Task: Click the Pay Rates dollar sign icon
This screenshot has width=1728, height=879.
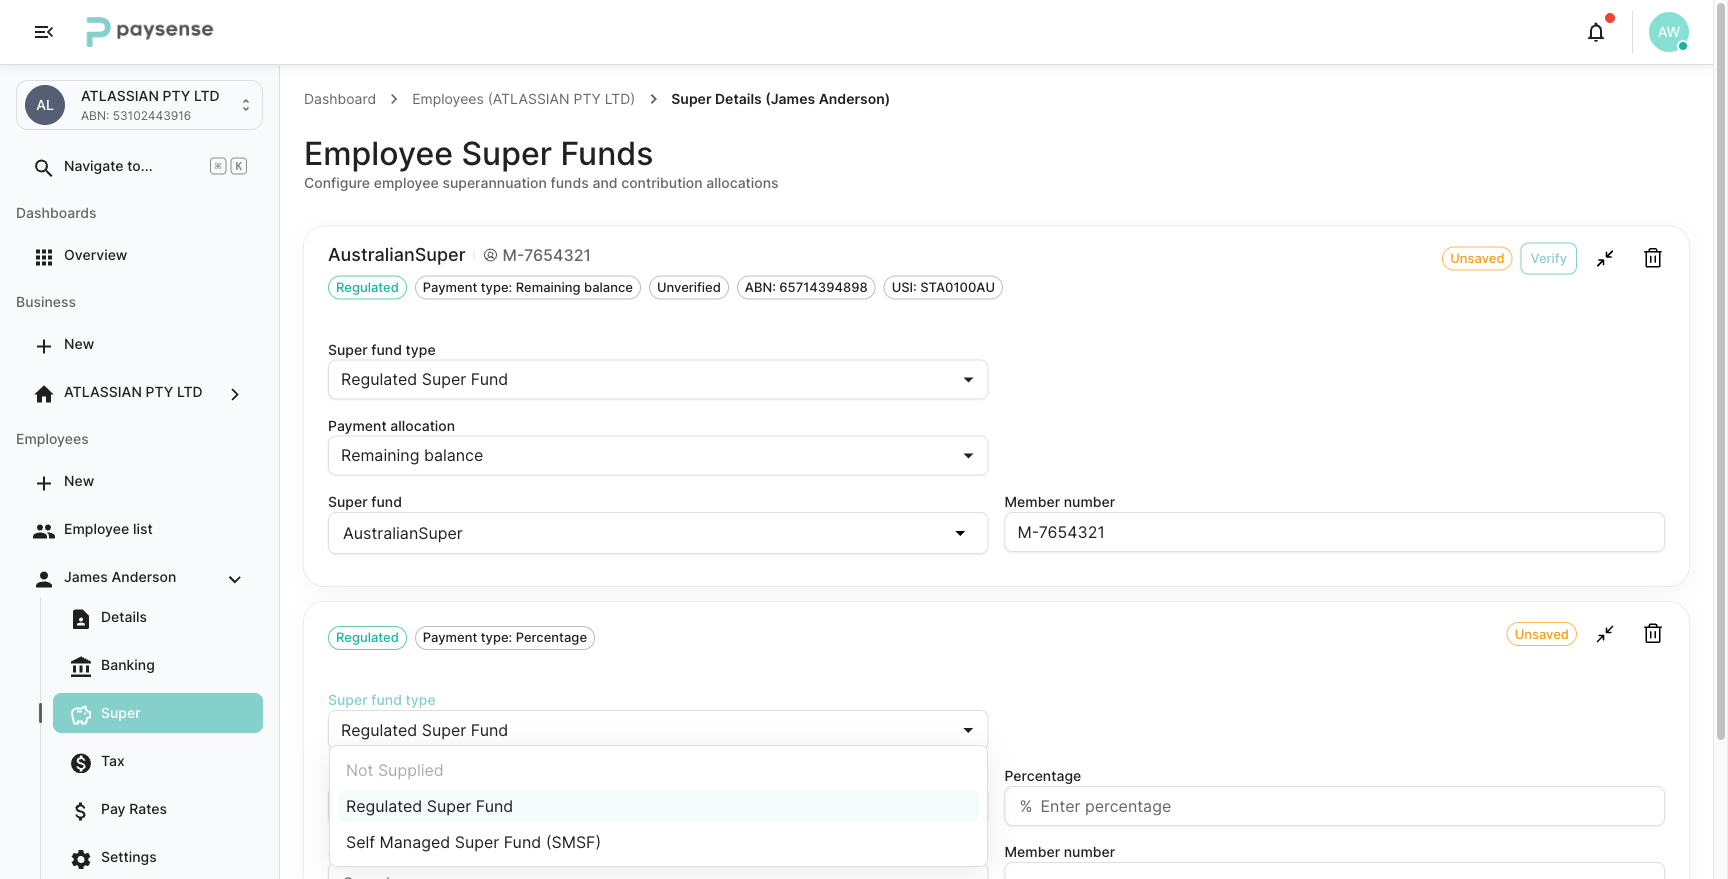Action: [81, 811]
